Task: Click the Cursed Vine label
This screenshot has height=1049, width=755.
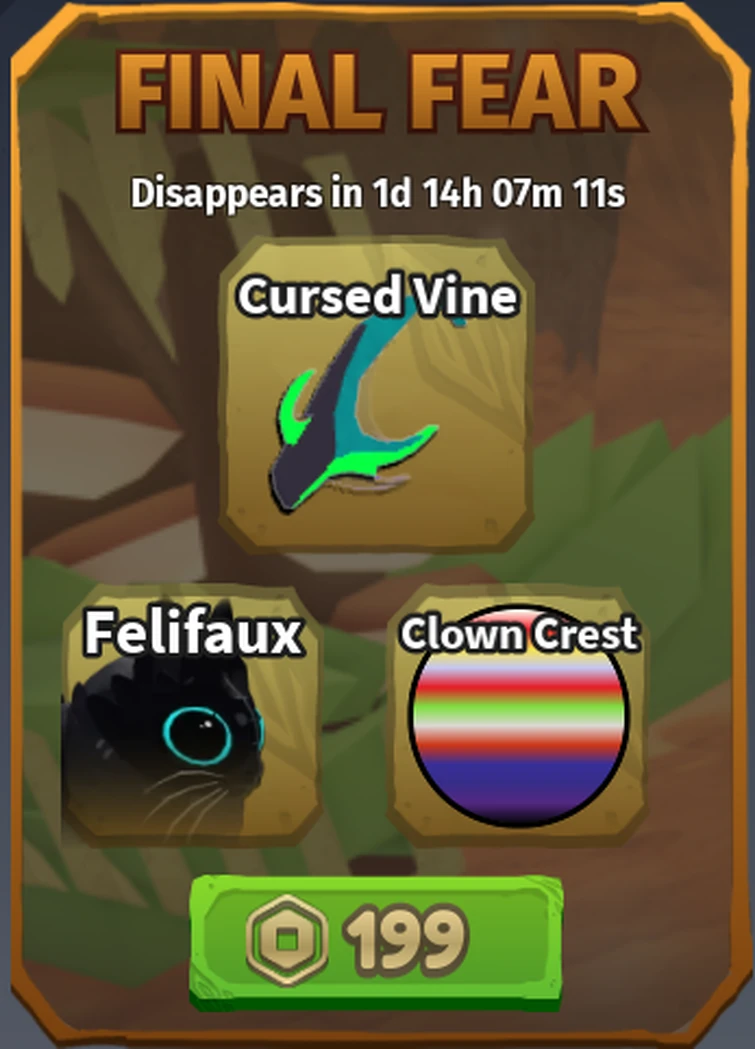Action: click(x=378, y=296)
